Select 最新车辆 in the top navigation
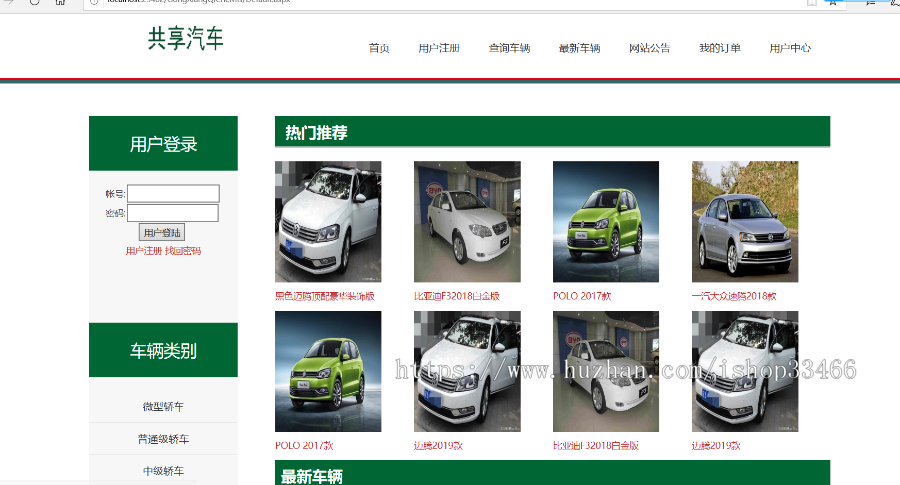This screenshot has width=900, height=485. pyautogui.click(x=579, y=48)
